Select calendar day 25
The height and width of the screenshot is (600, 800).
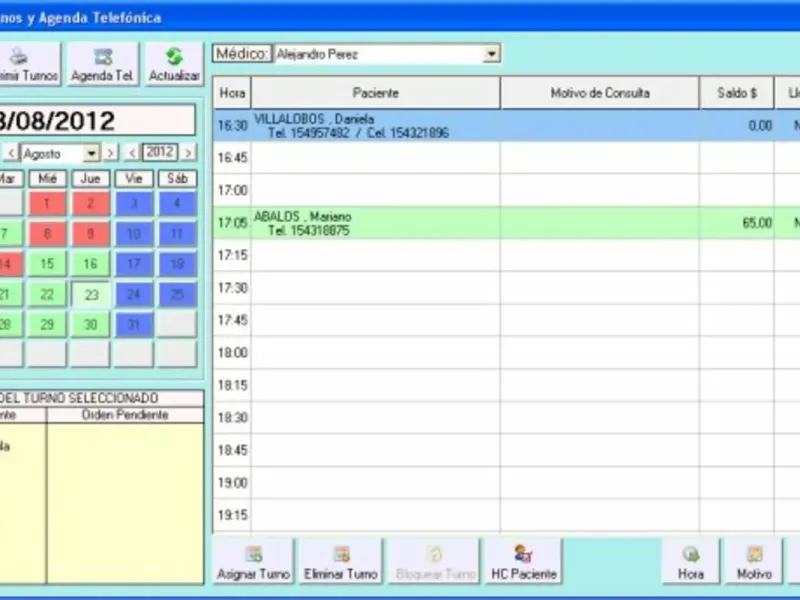[177, 294]
